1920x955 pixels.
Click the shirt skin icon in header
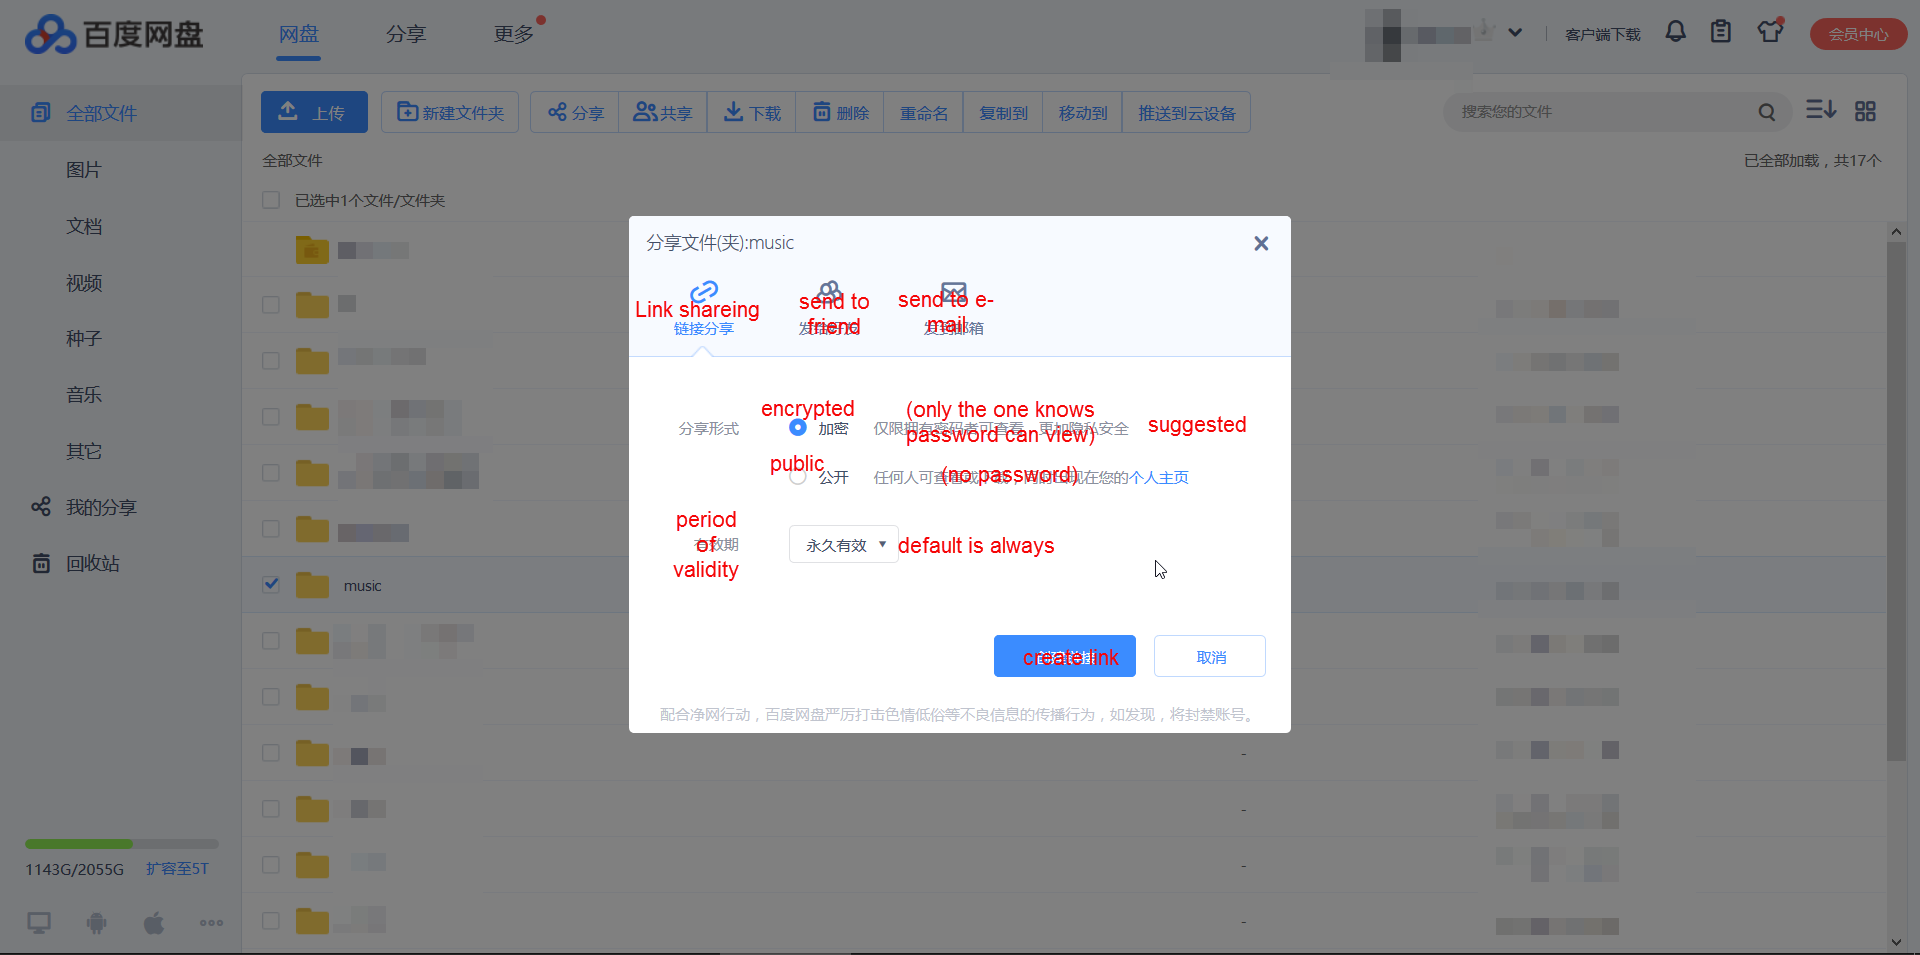coord(1770,32)
